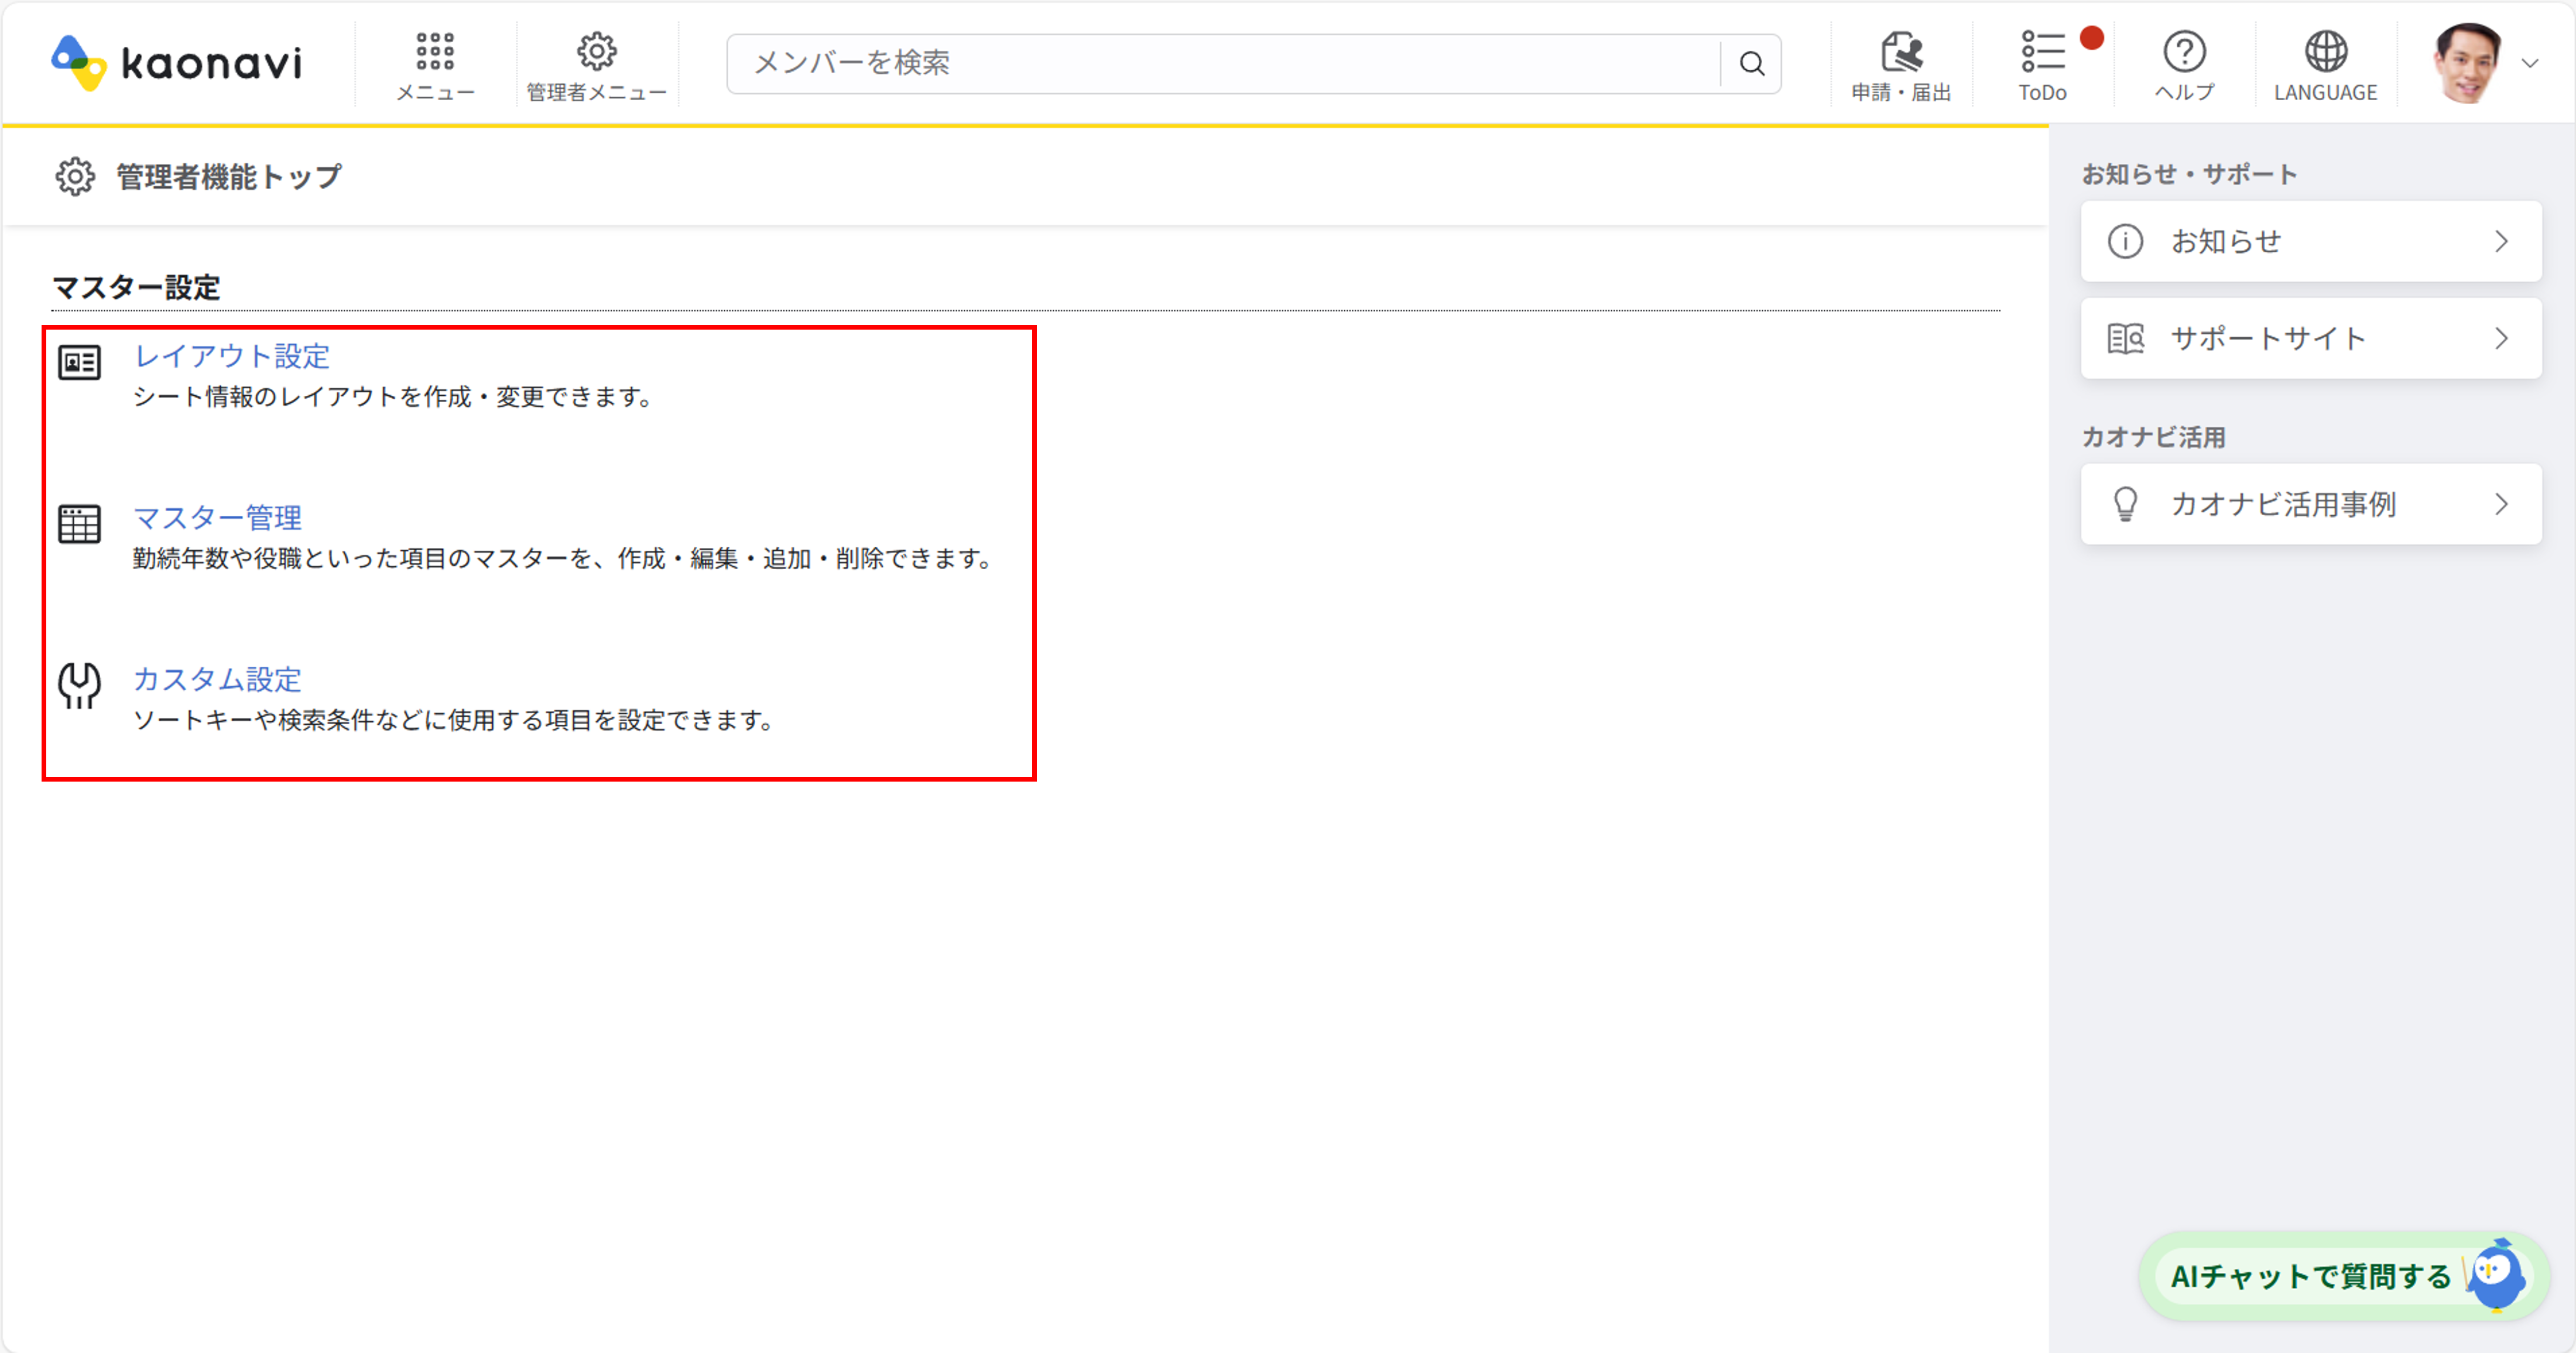Open the マスター管理 link
Image resolution: width=2576 pixels, height=1353 pixels.
[217, 518]
